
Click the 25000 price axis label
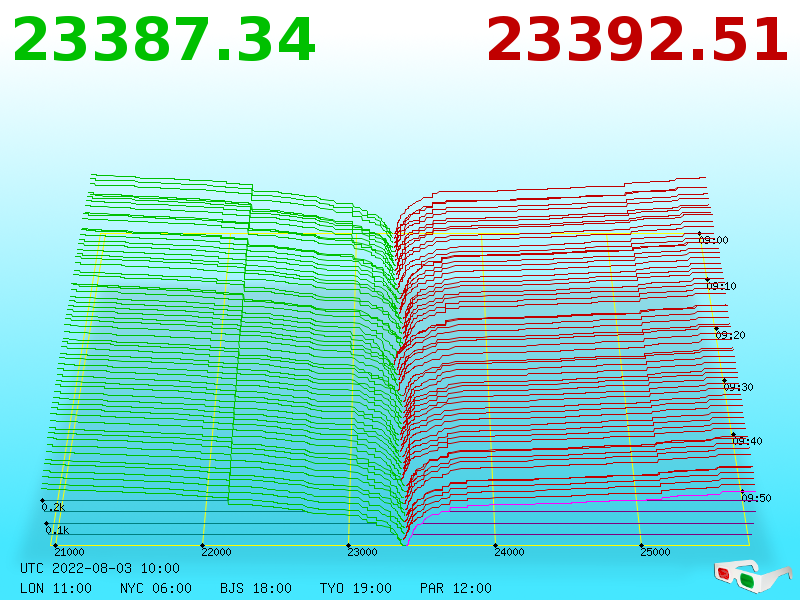[x=655, y=552]
